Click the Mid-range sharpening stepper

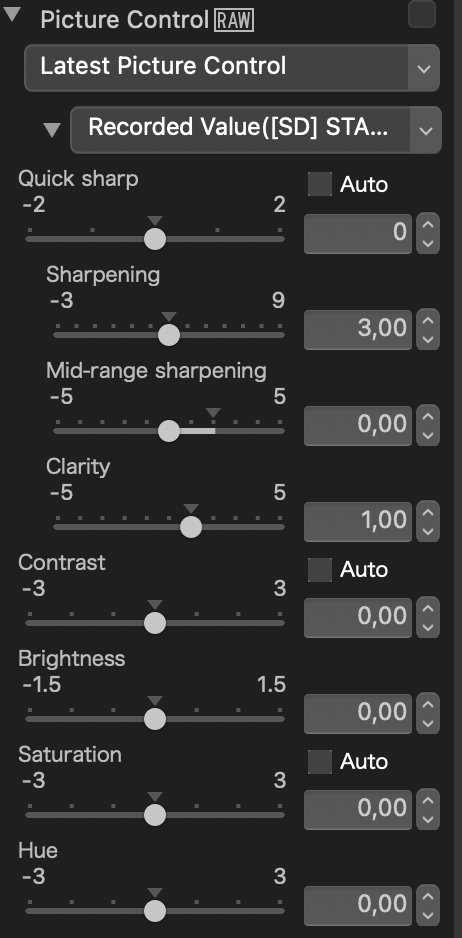[x=428, y=425]
